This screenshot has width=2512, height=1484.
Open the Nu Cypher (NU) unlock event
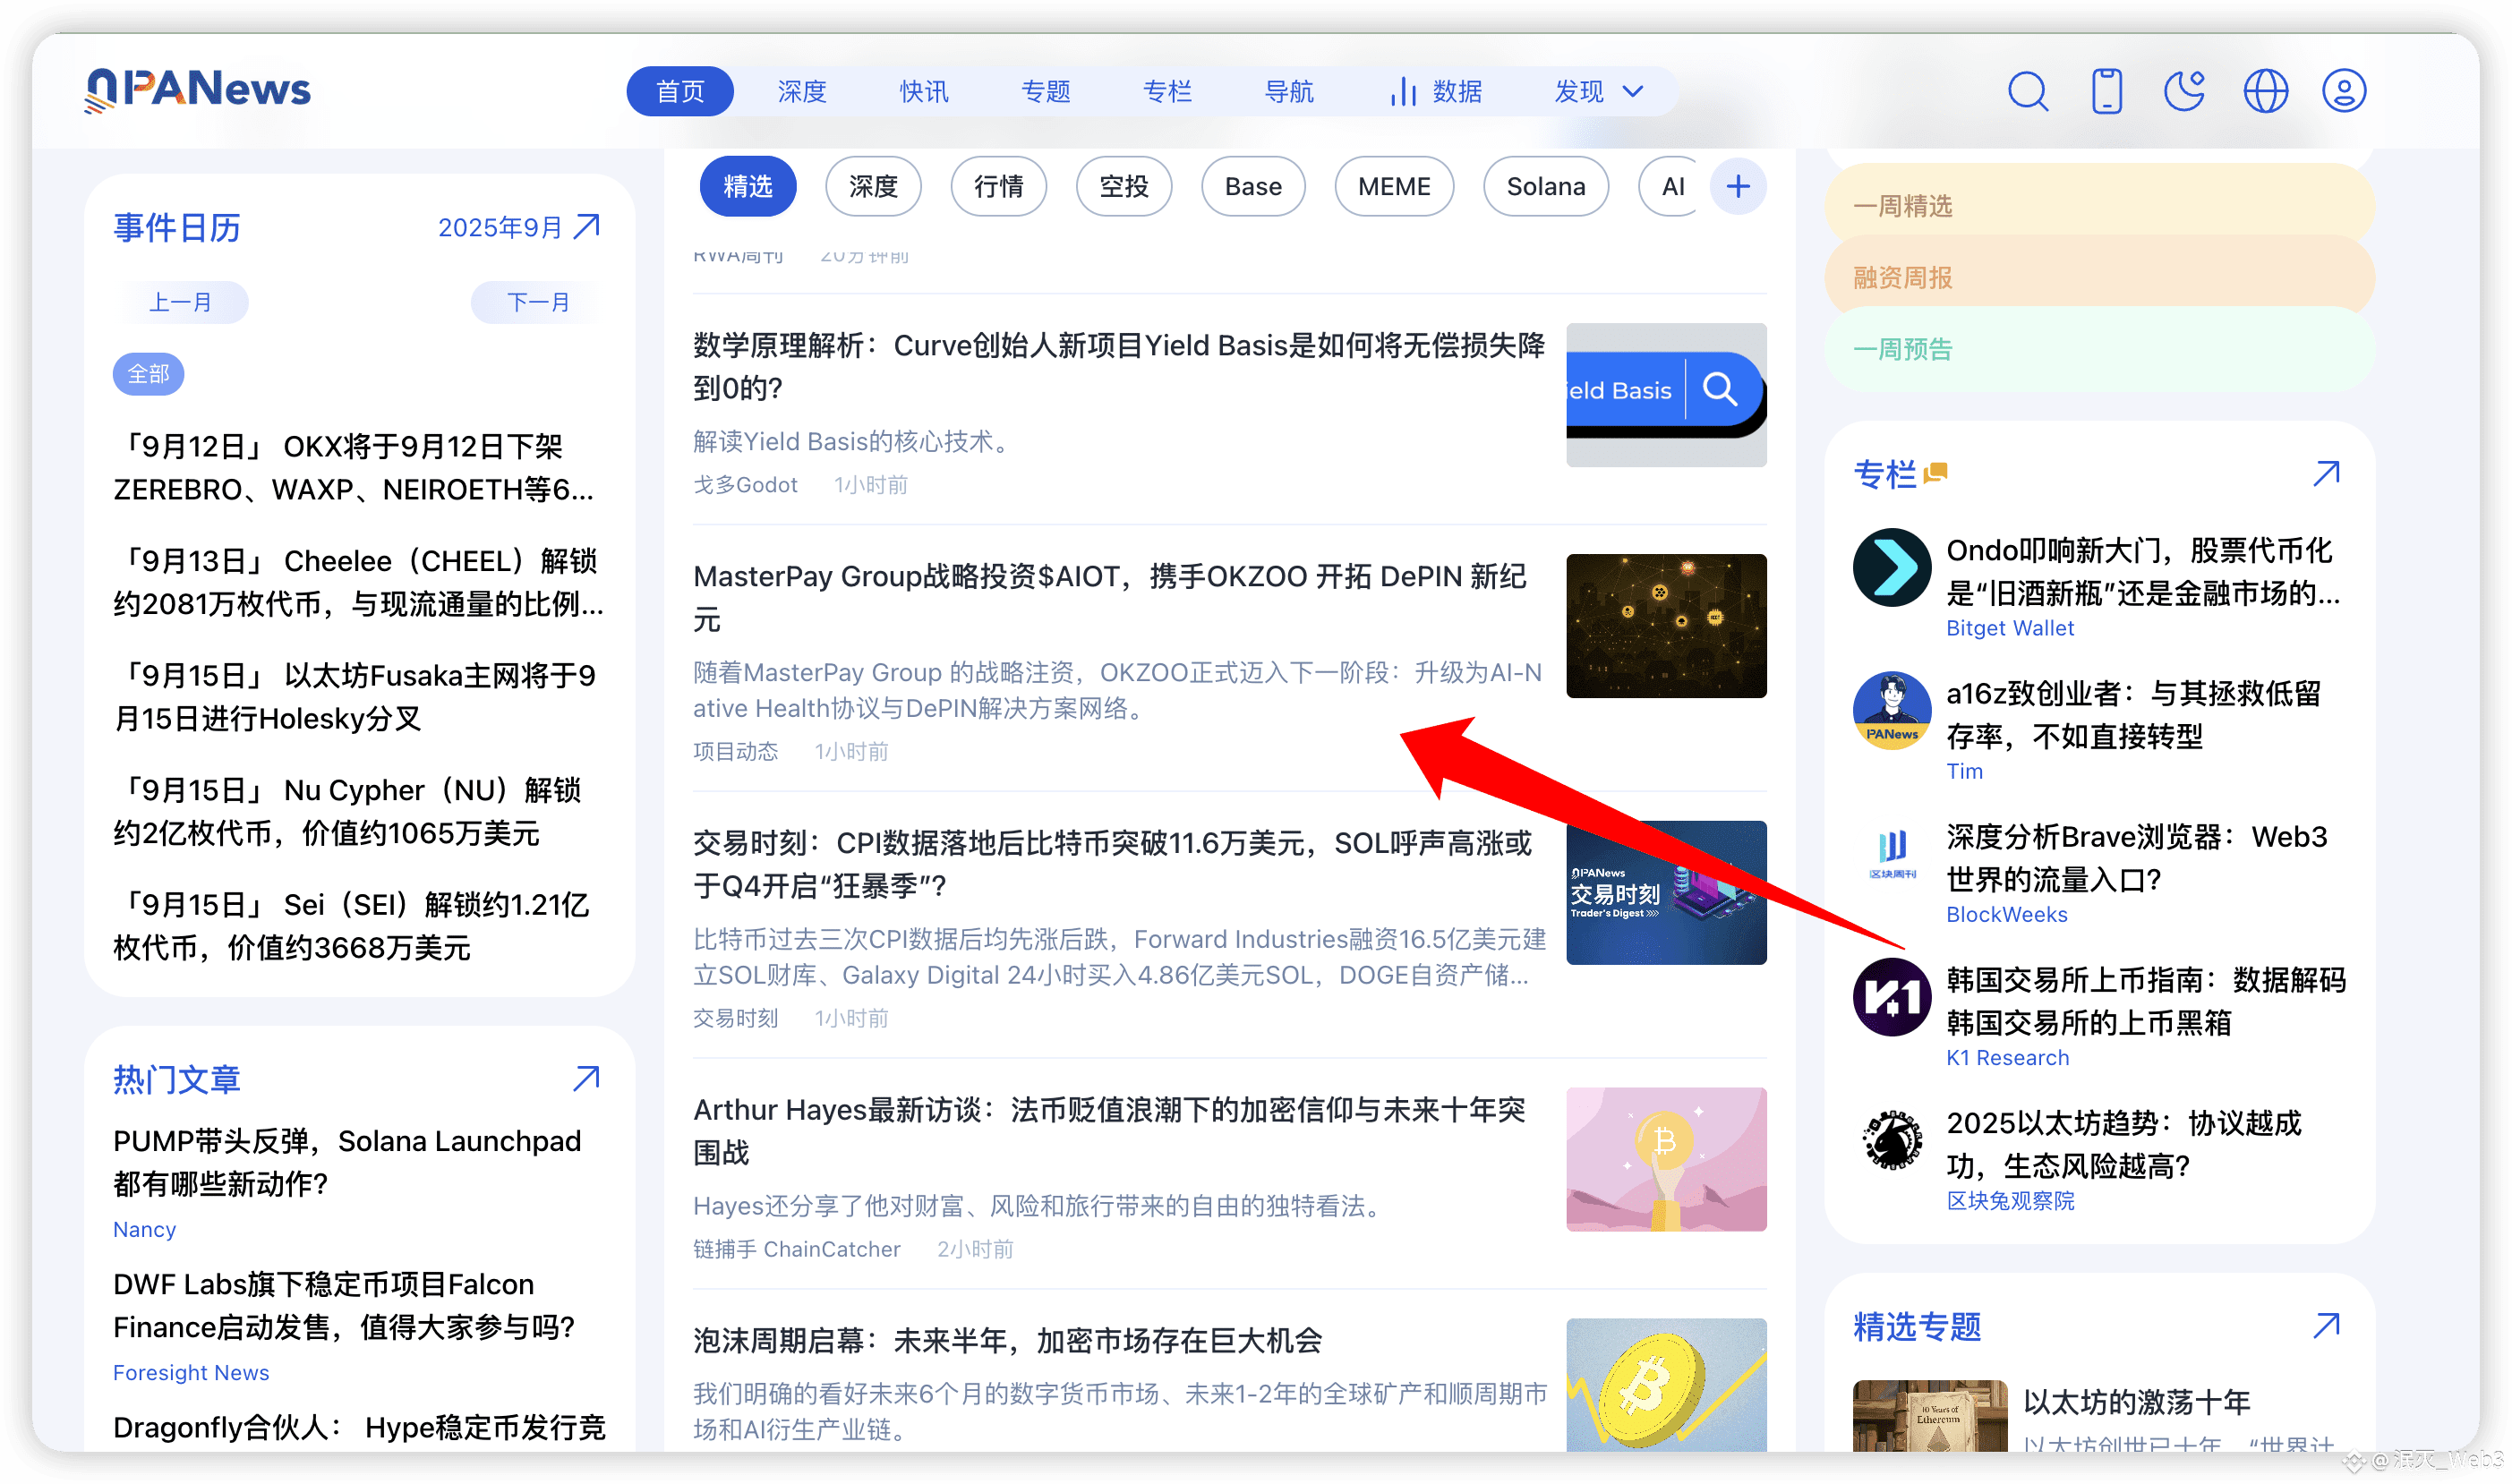(x=347, y=812)
